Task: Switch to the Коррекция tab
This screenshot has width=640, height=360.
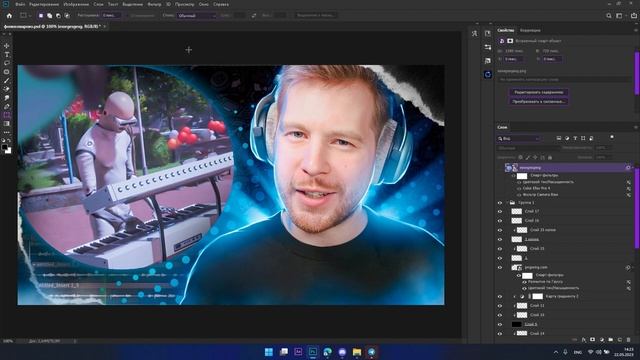Action: (530, 30)
